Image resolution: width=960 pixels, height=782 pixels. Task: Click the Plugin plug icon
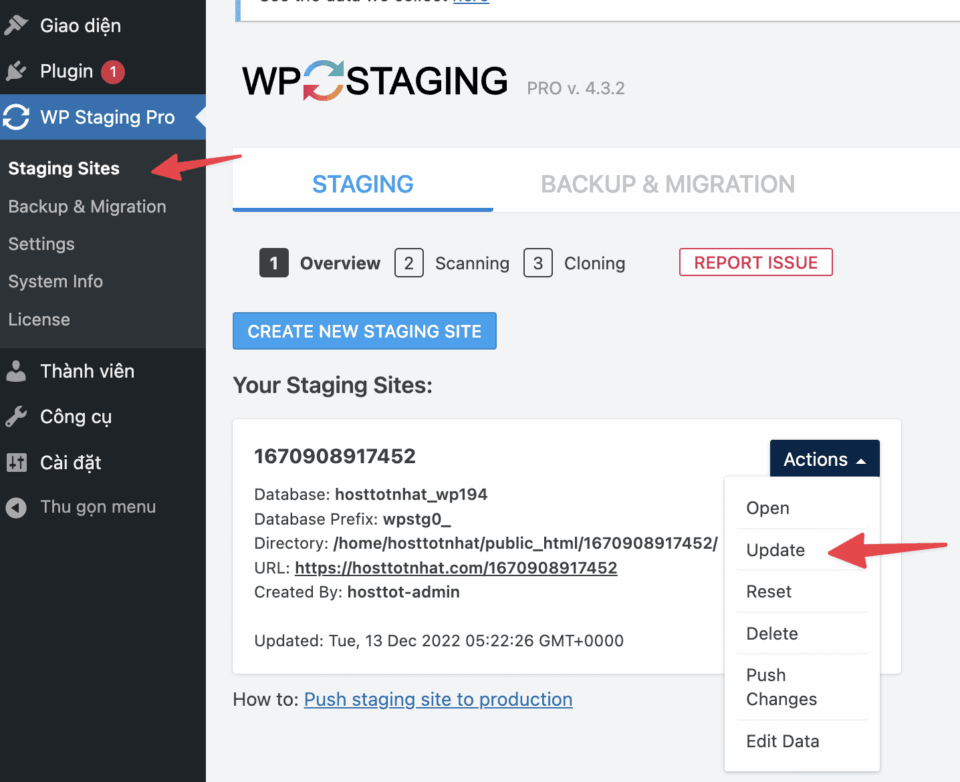coord(16,71)
